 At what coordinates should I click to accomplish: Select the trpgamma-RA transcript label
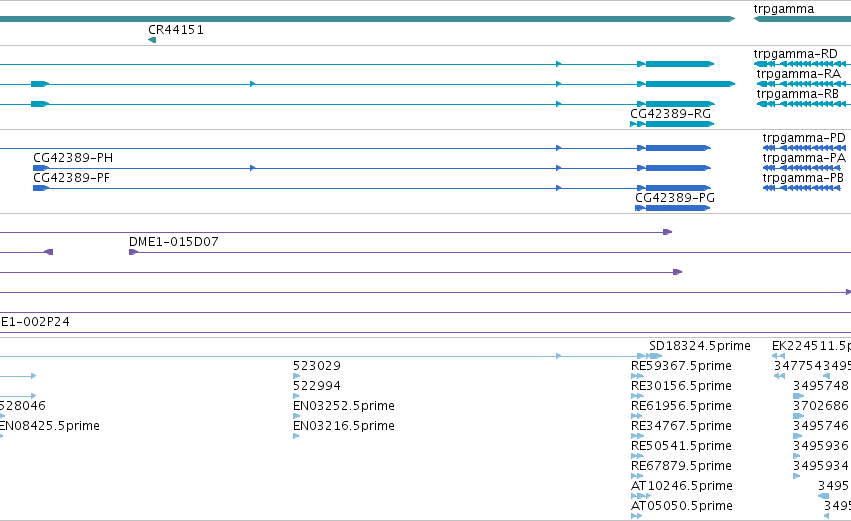point(798,74)
